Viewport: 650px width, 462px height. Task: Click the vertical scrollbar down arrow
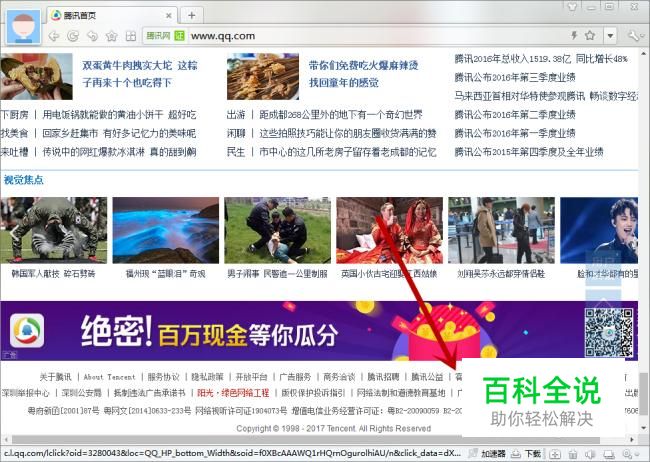click(x=643, y=428)
